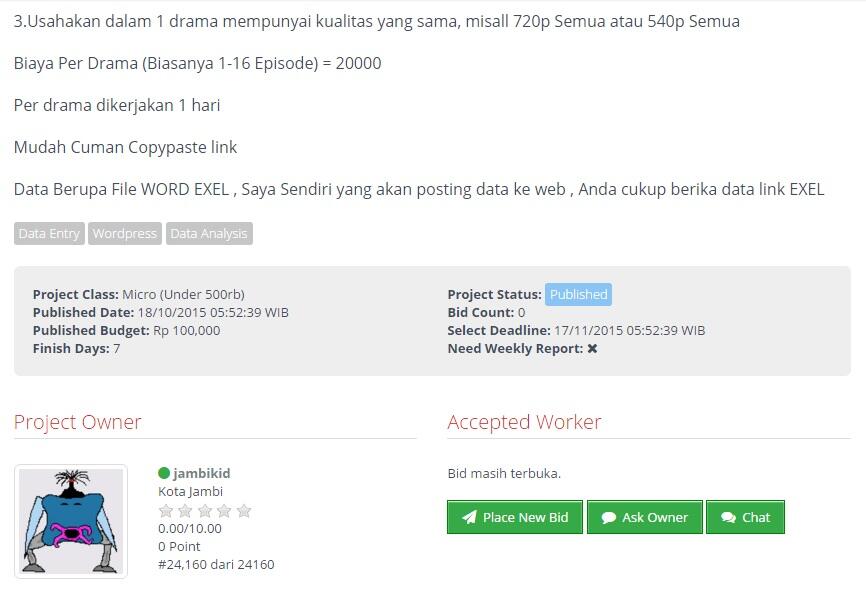866x591 pixels.
Task: Start a chat with the owner
Action: click(x=745, y=517)
